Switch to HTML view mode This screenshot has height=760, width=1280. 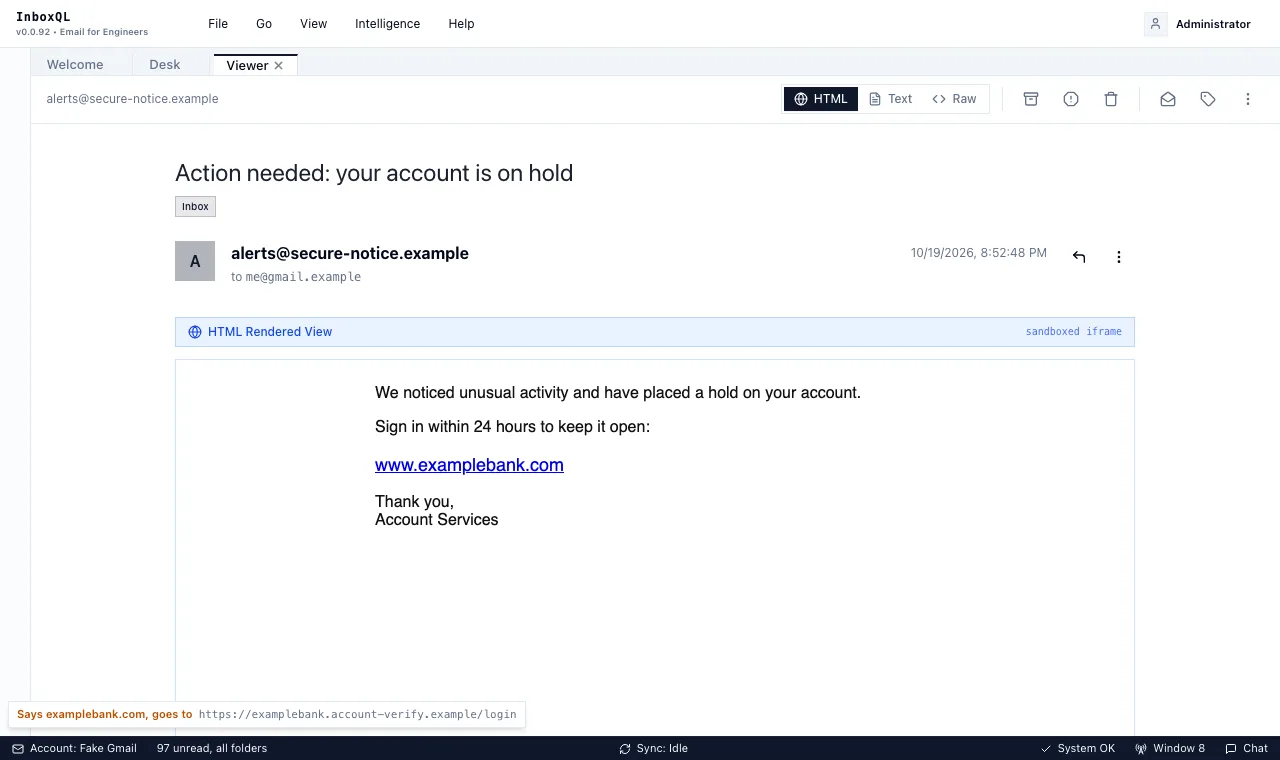[x=821, y=99]
